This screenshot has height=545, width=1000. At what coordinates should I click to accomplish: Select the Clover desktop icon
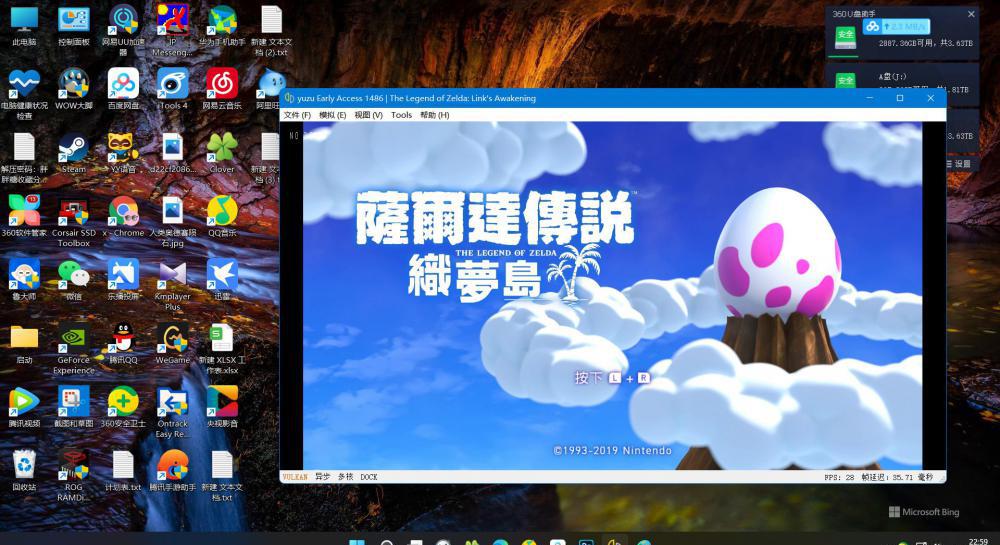coord(222,154)
